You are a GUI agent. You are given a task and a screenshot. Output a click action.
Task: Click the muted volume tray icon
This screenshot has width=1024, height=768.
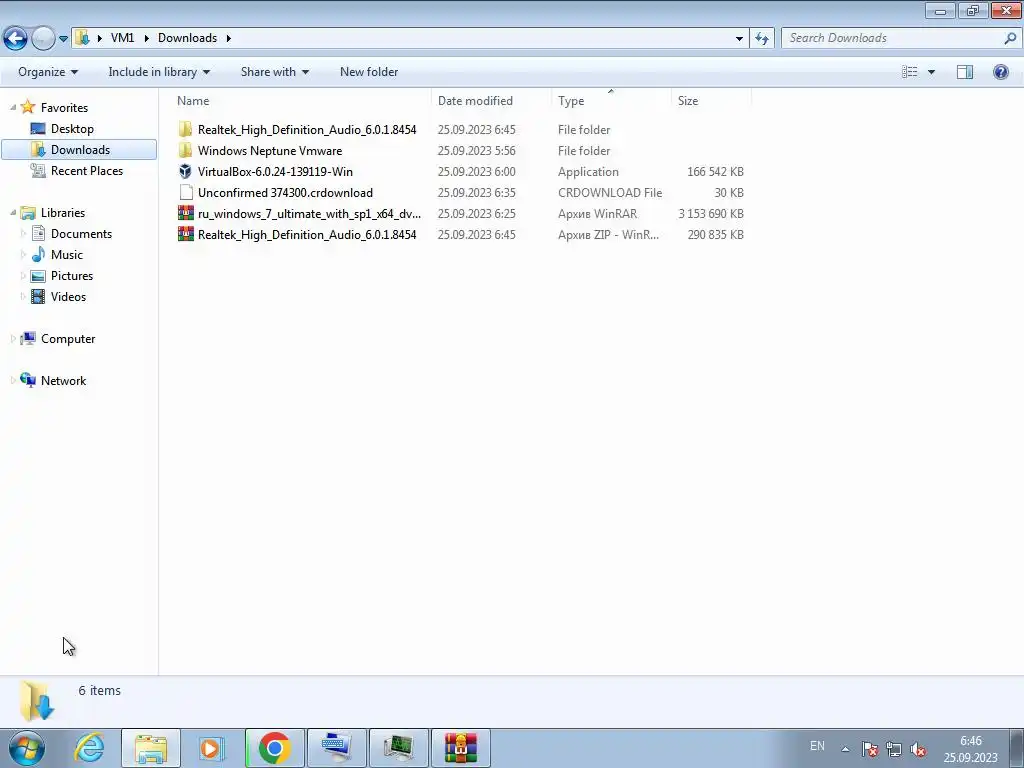tap(918, 749)
